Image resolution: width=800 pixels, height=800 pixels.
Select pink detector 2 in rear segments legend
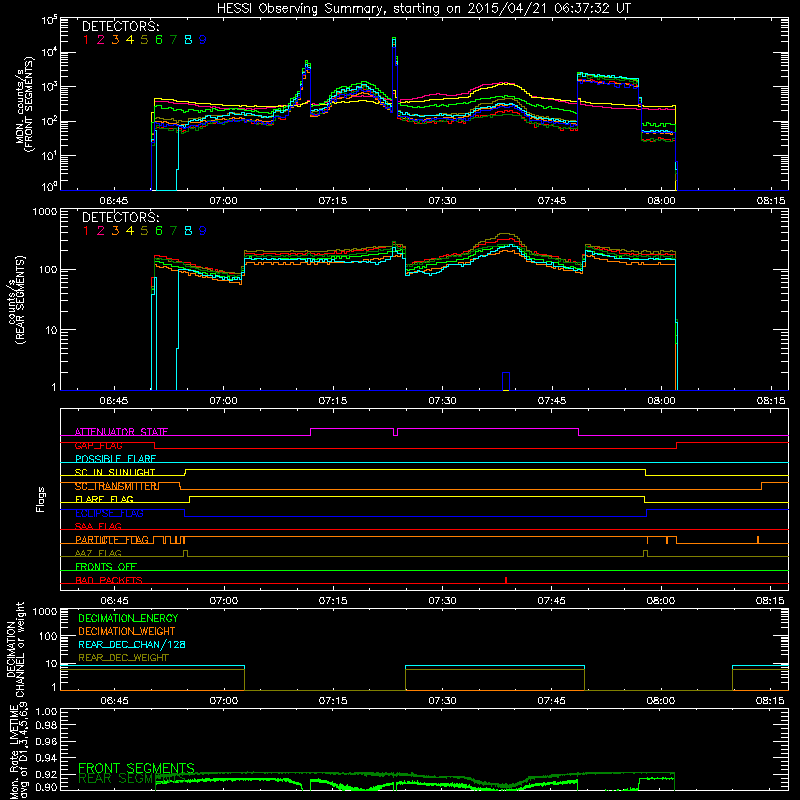click(101, 231)
